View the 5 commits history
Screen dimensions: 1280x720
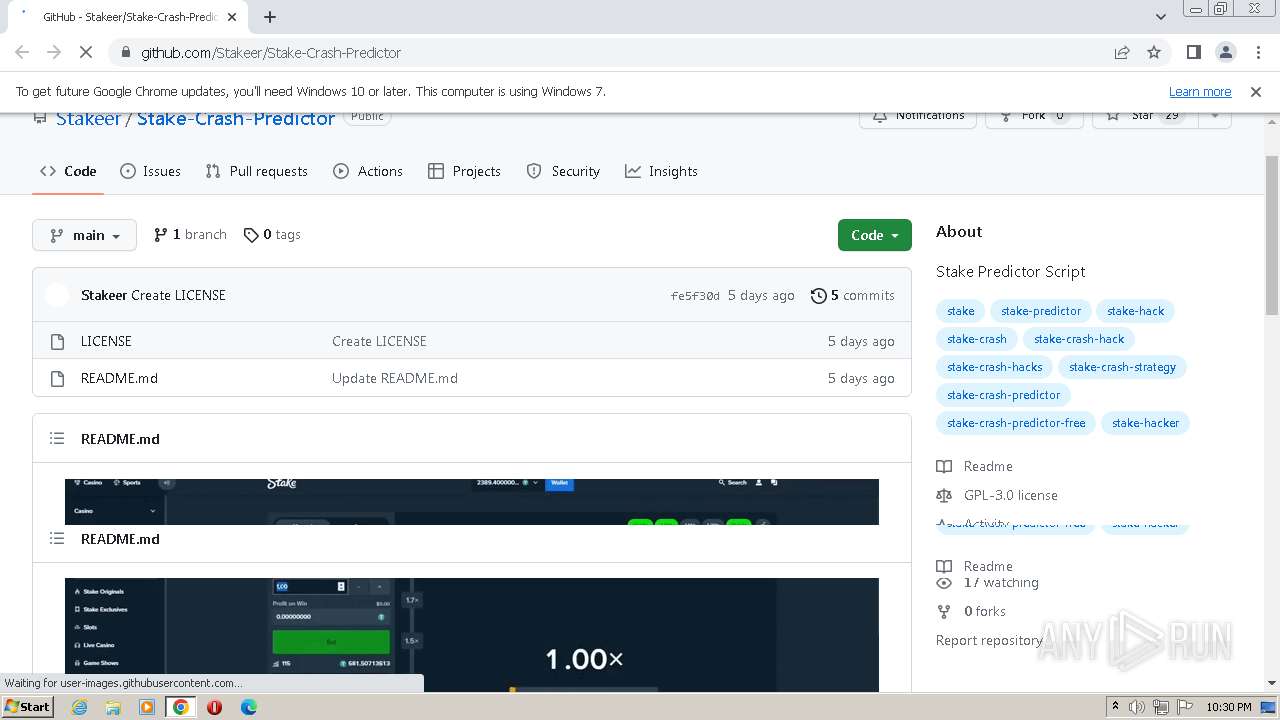tap(853, 295)
